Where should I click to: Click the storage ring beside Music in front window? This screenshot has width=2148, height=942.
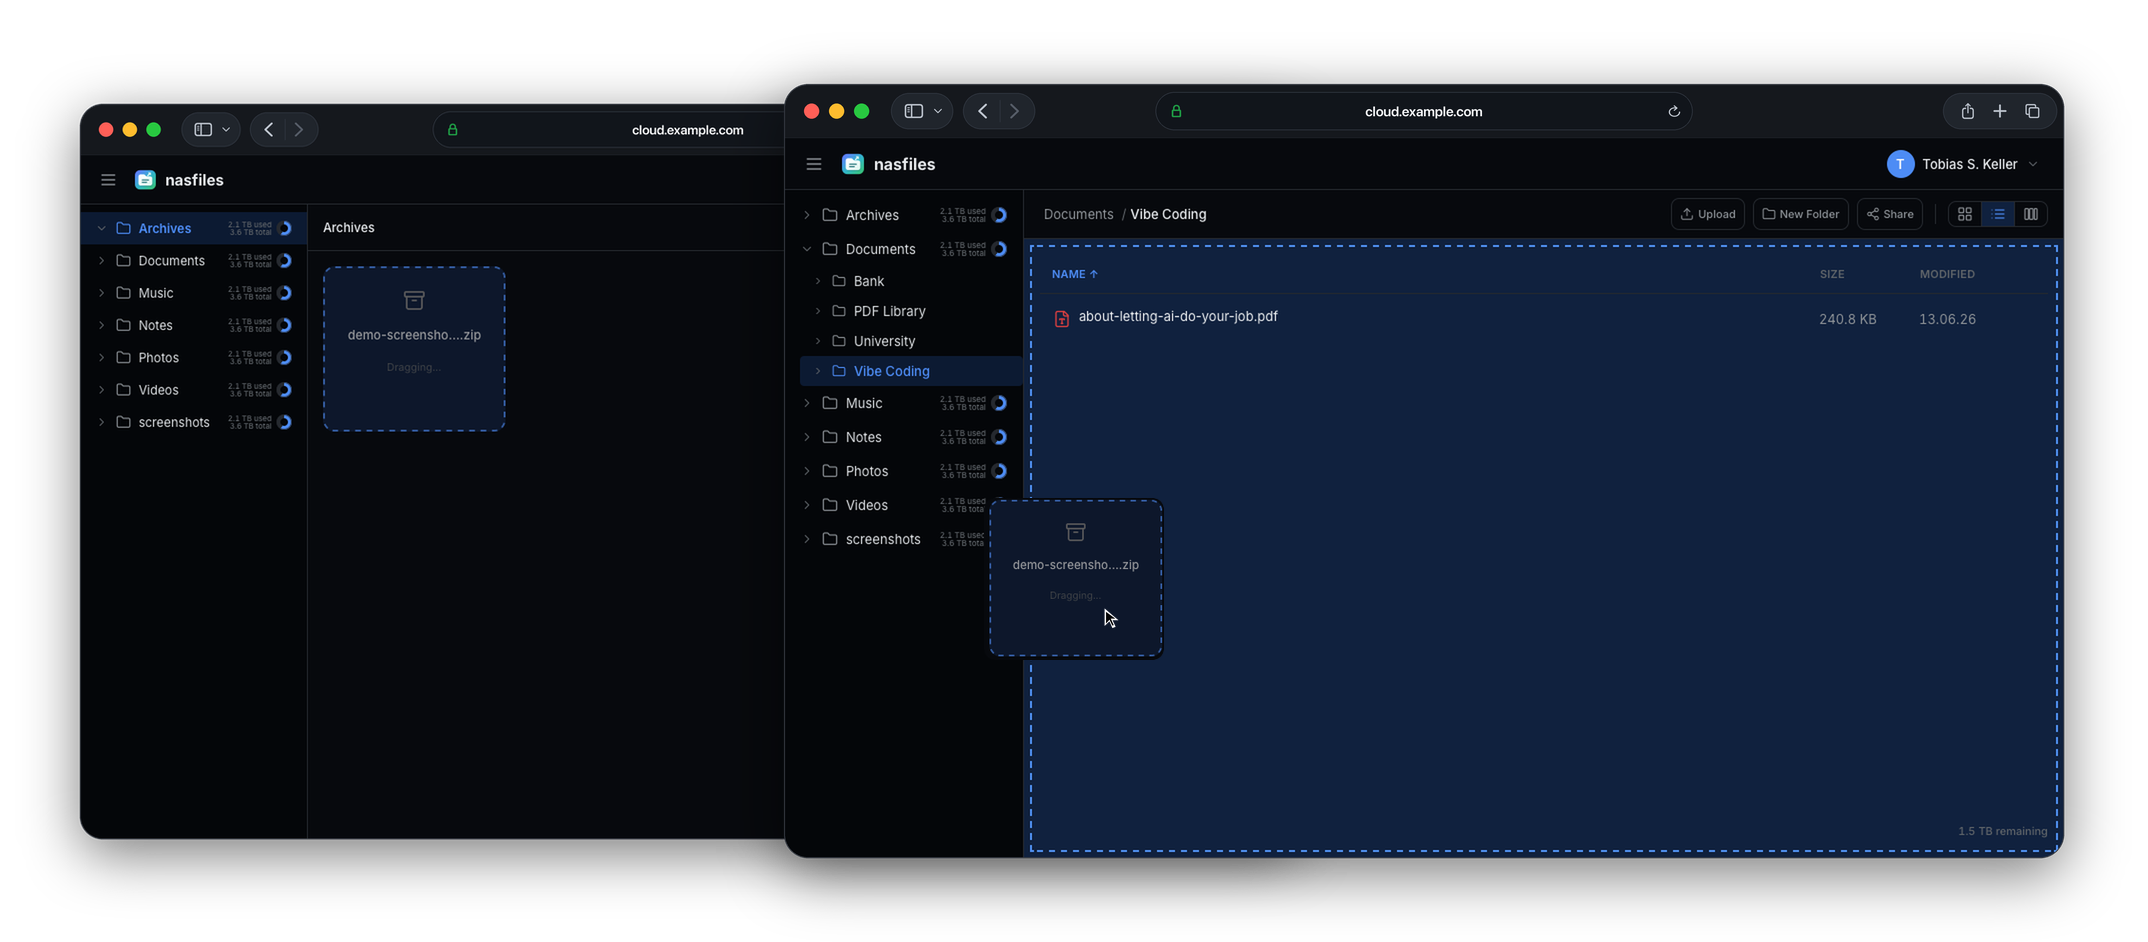coord(999,403)
